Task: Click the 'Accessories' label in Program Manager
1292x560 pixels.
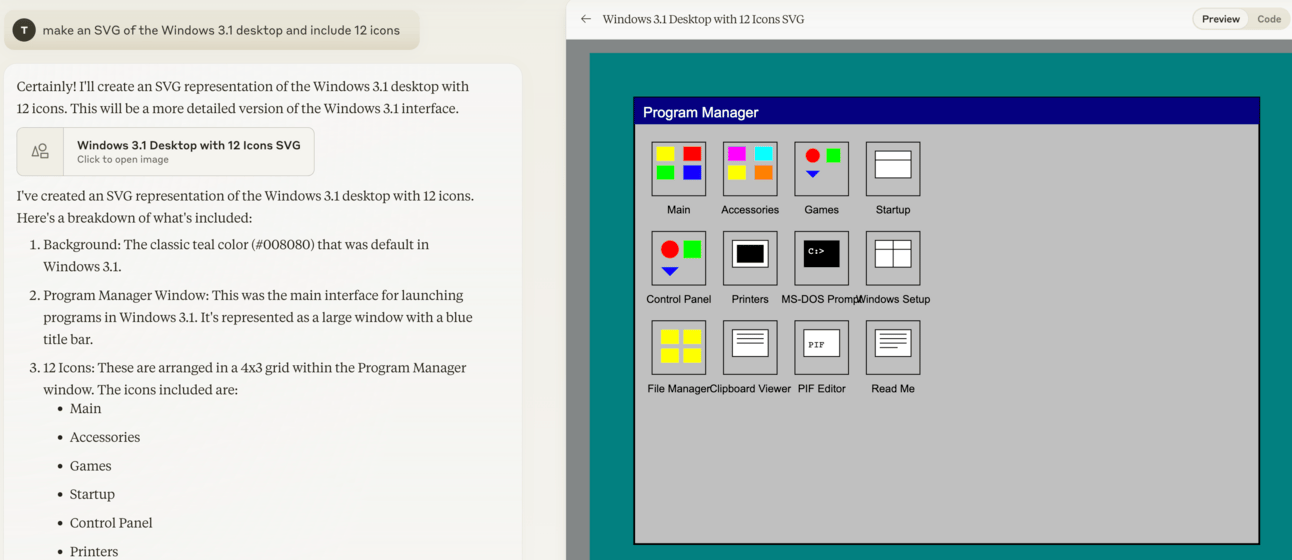Action: pos(750,210)
